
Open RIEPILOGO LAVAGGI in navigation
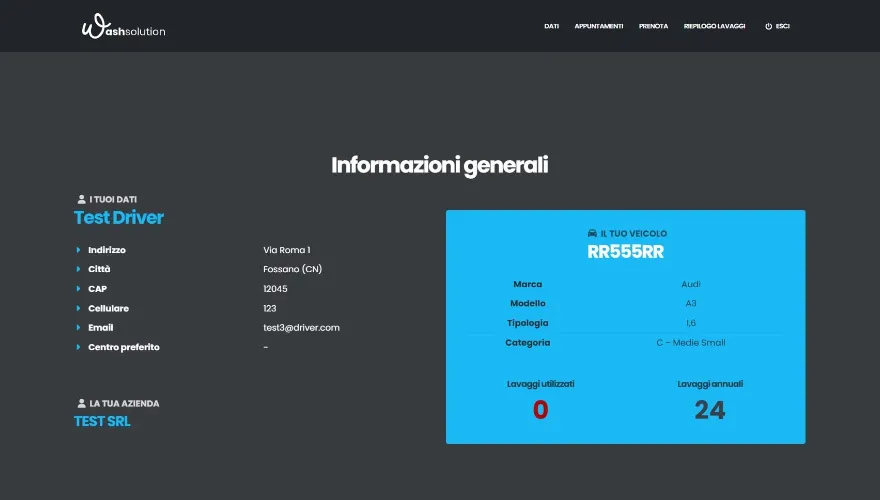pyautogui.click(x=714, y=26)
